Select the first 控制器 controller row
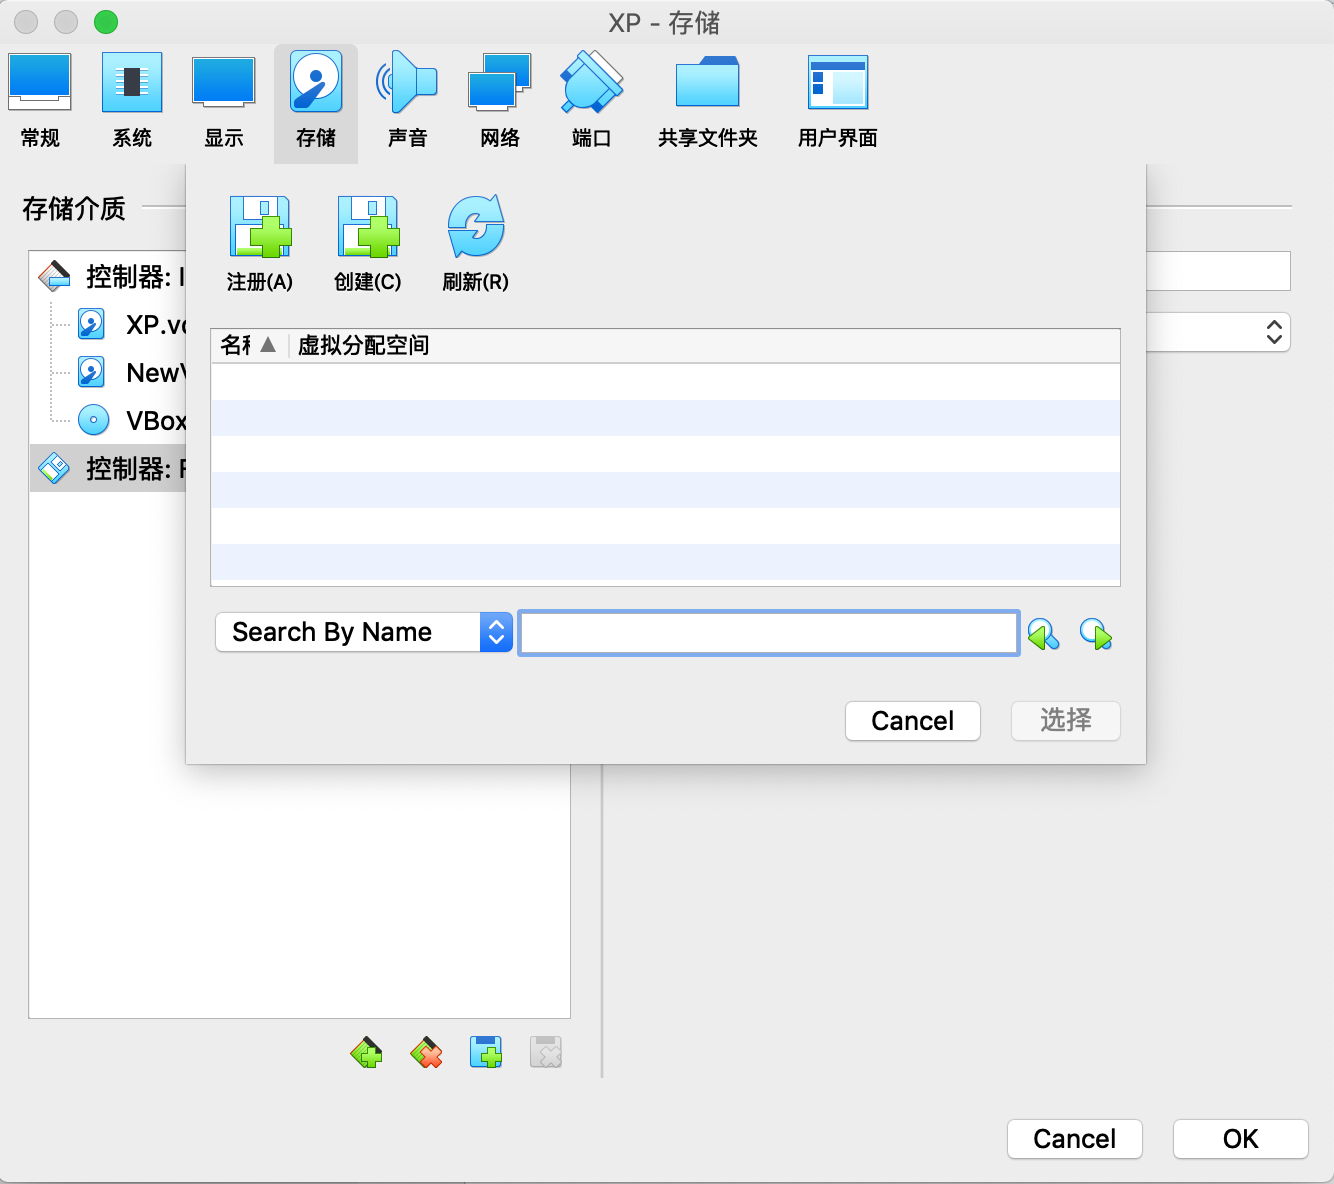 coord(108,276)
